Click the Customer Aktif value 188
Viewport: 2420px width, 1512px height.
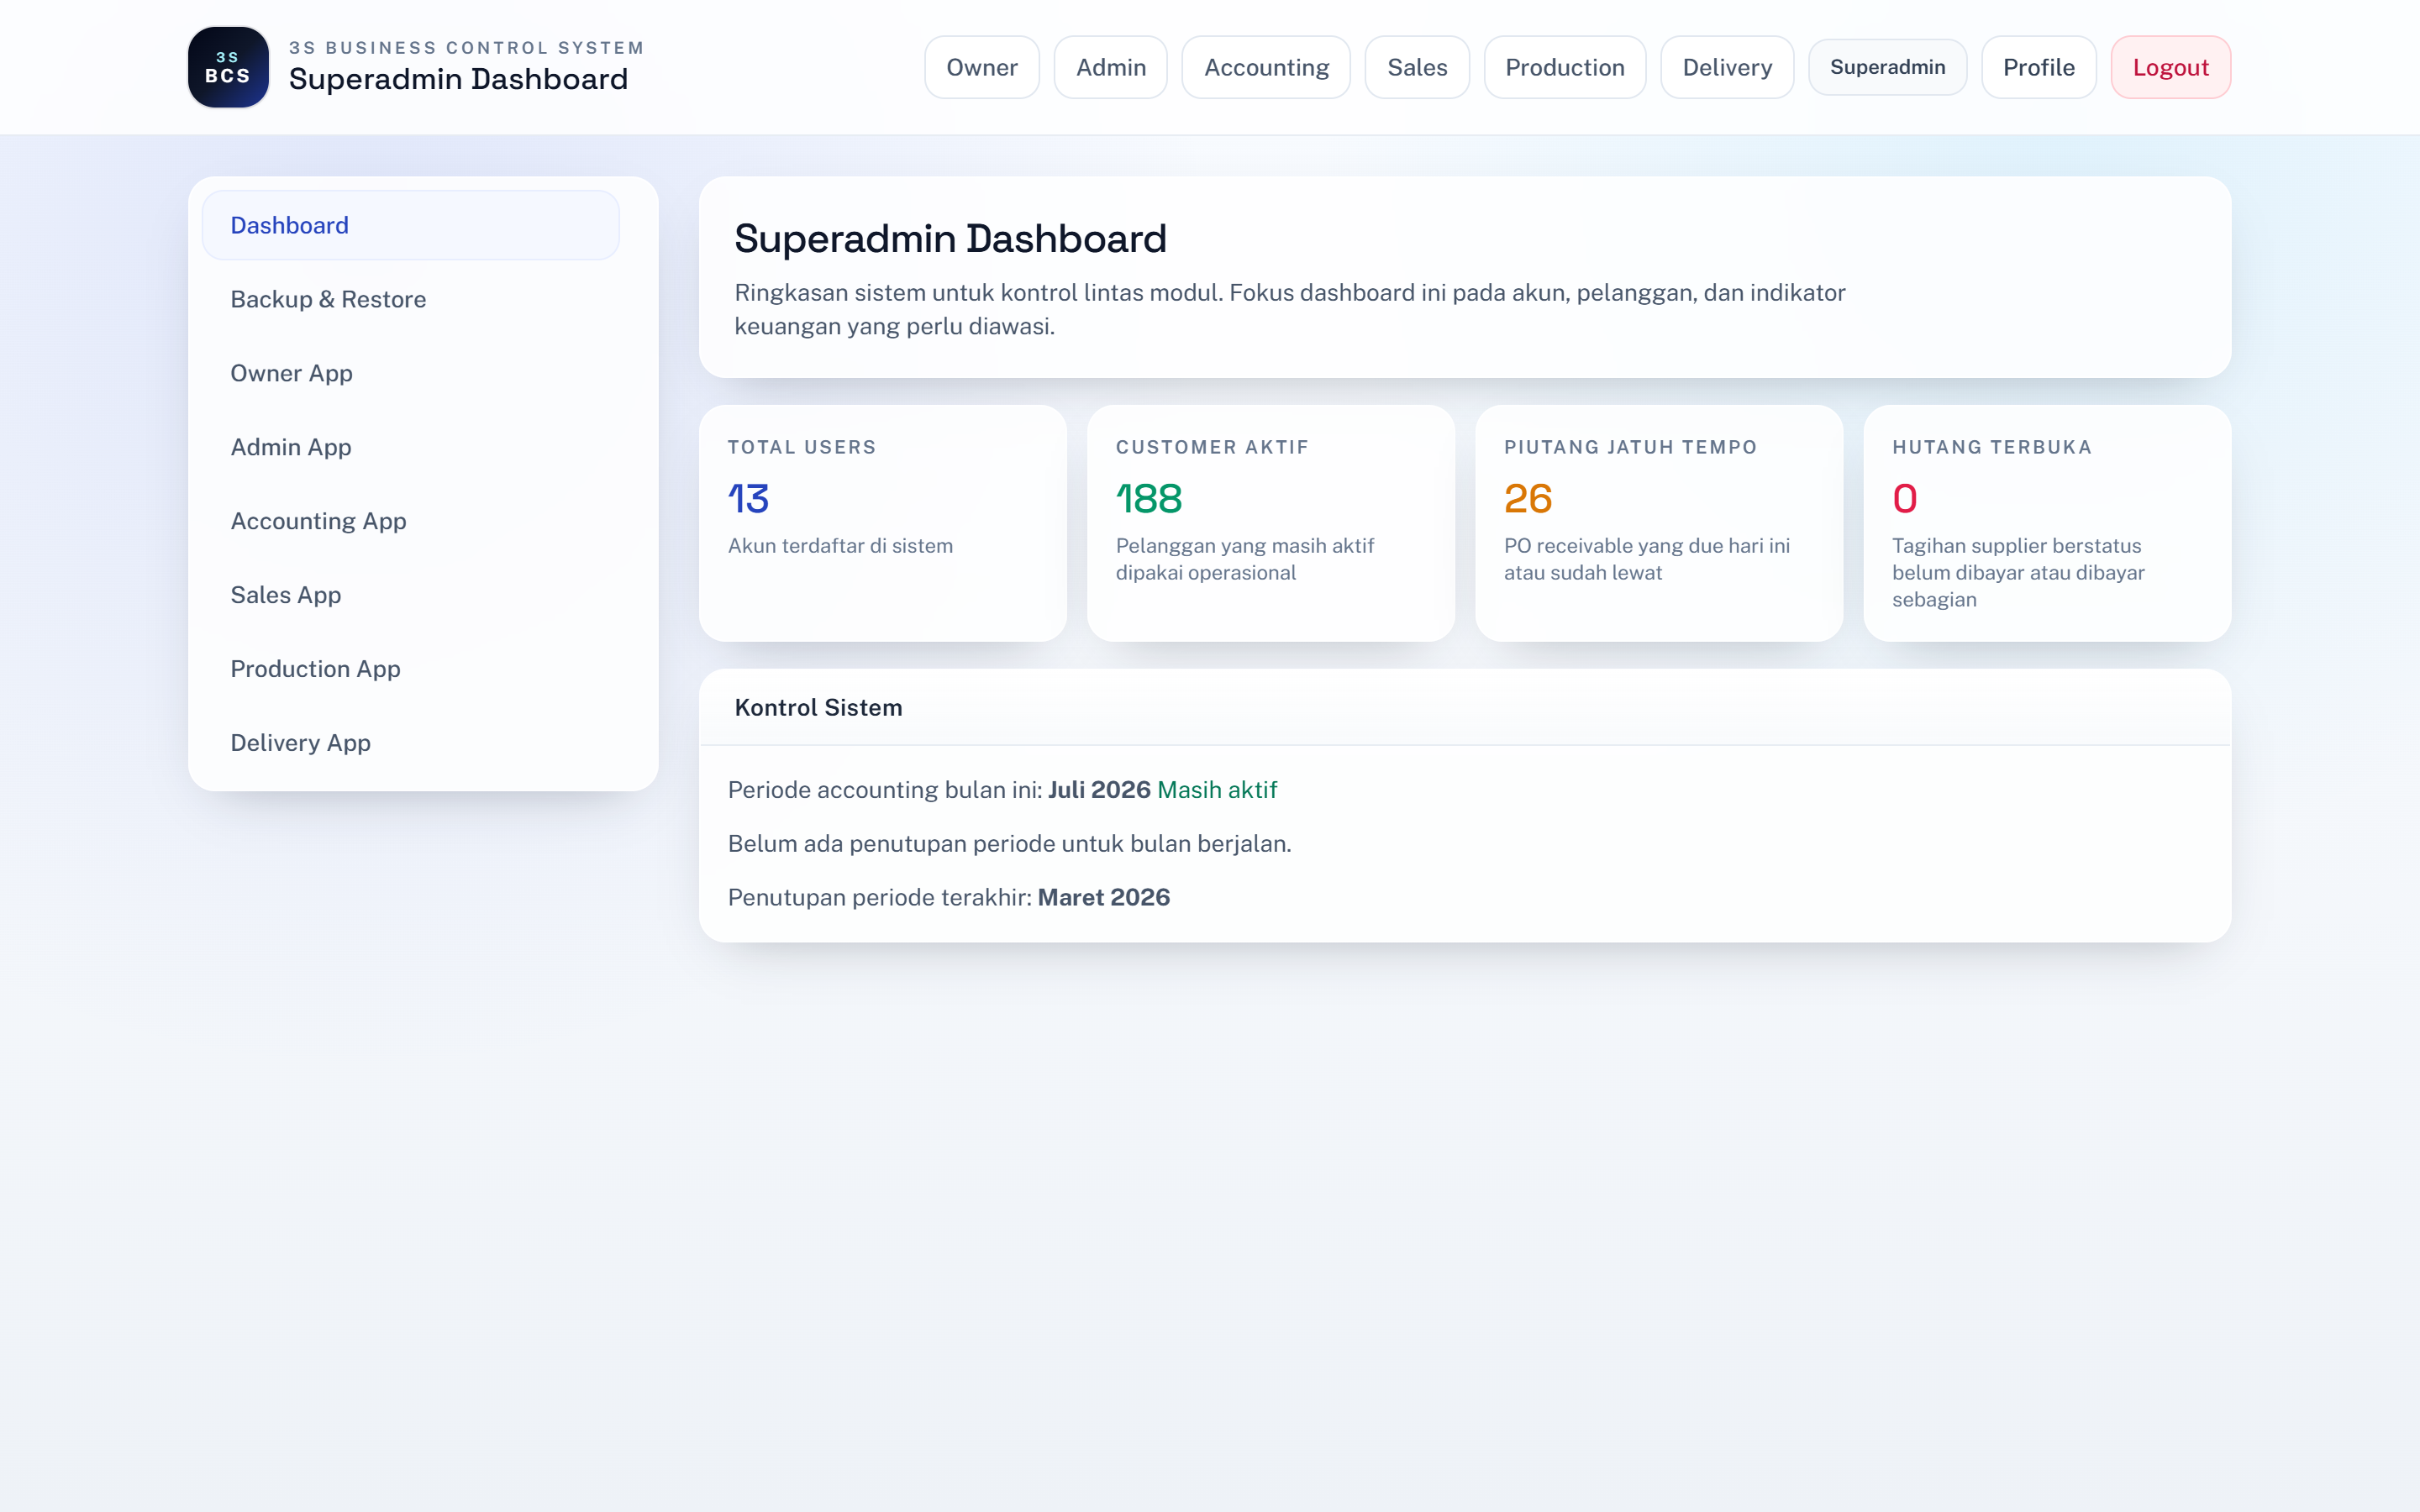1149,498
